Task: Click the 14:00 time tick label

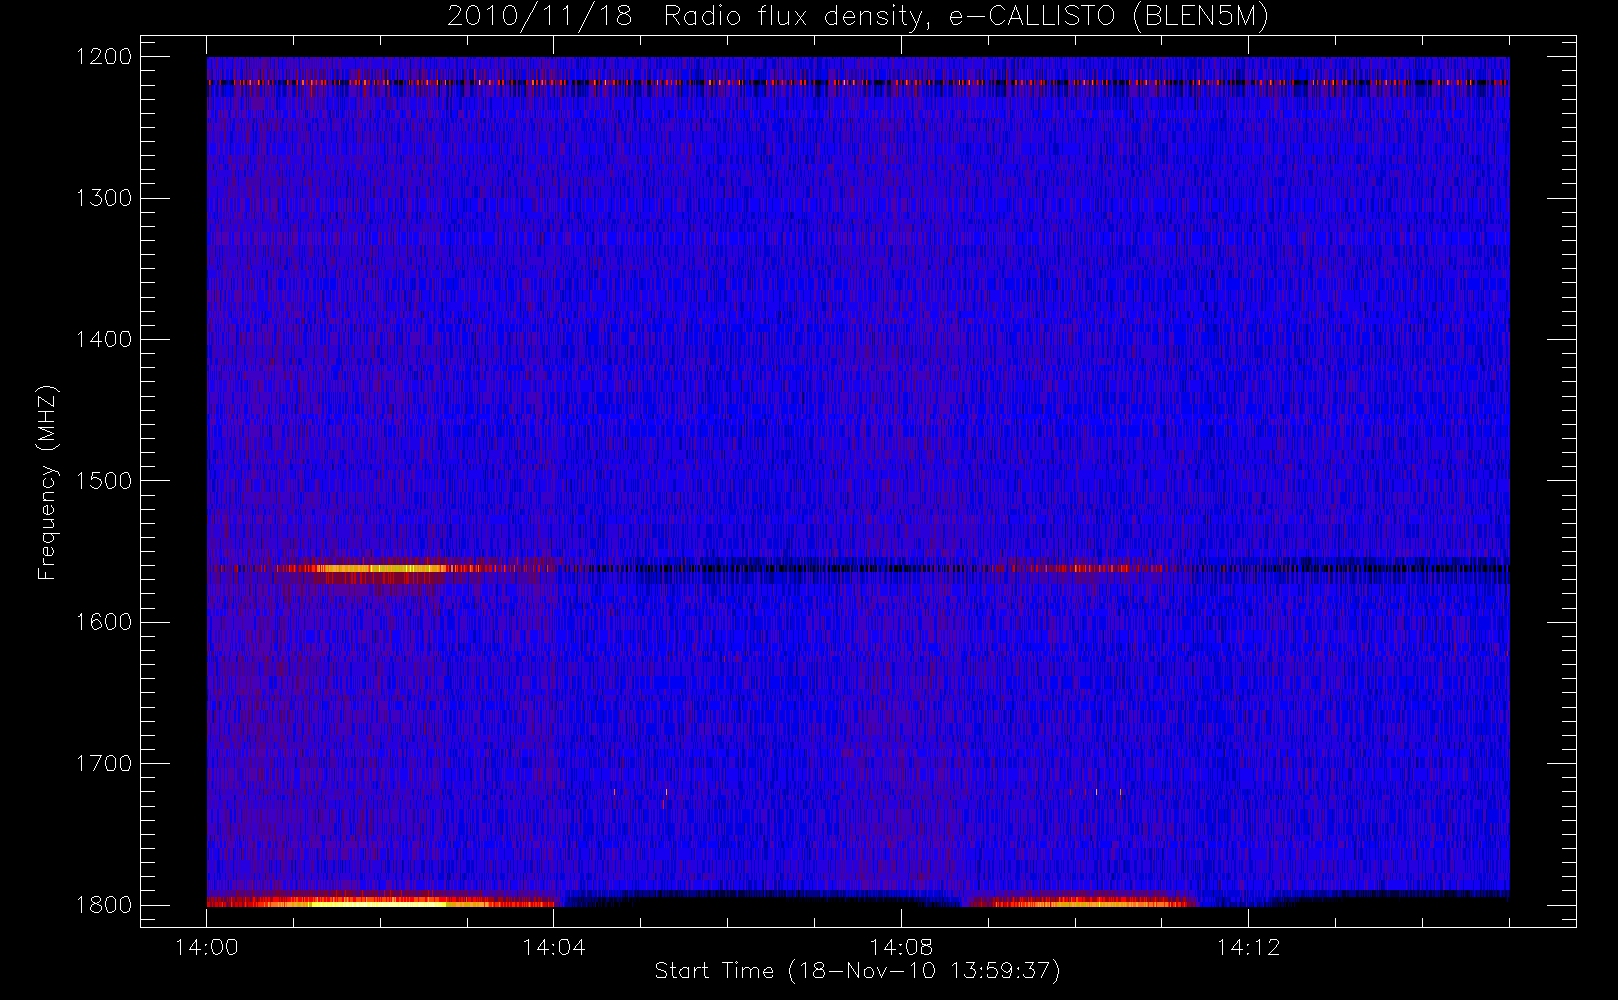Action: [x=206, y=947]
